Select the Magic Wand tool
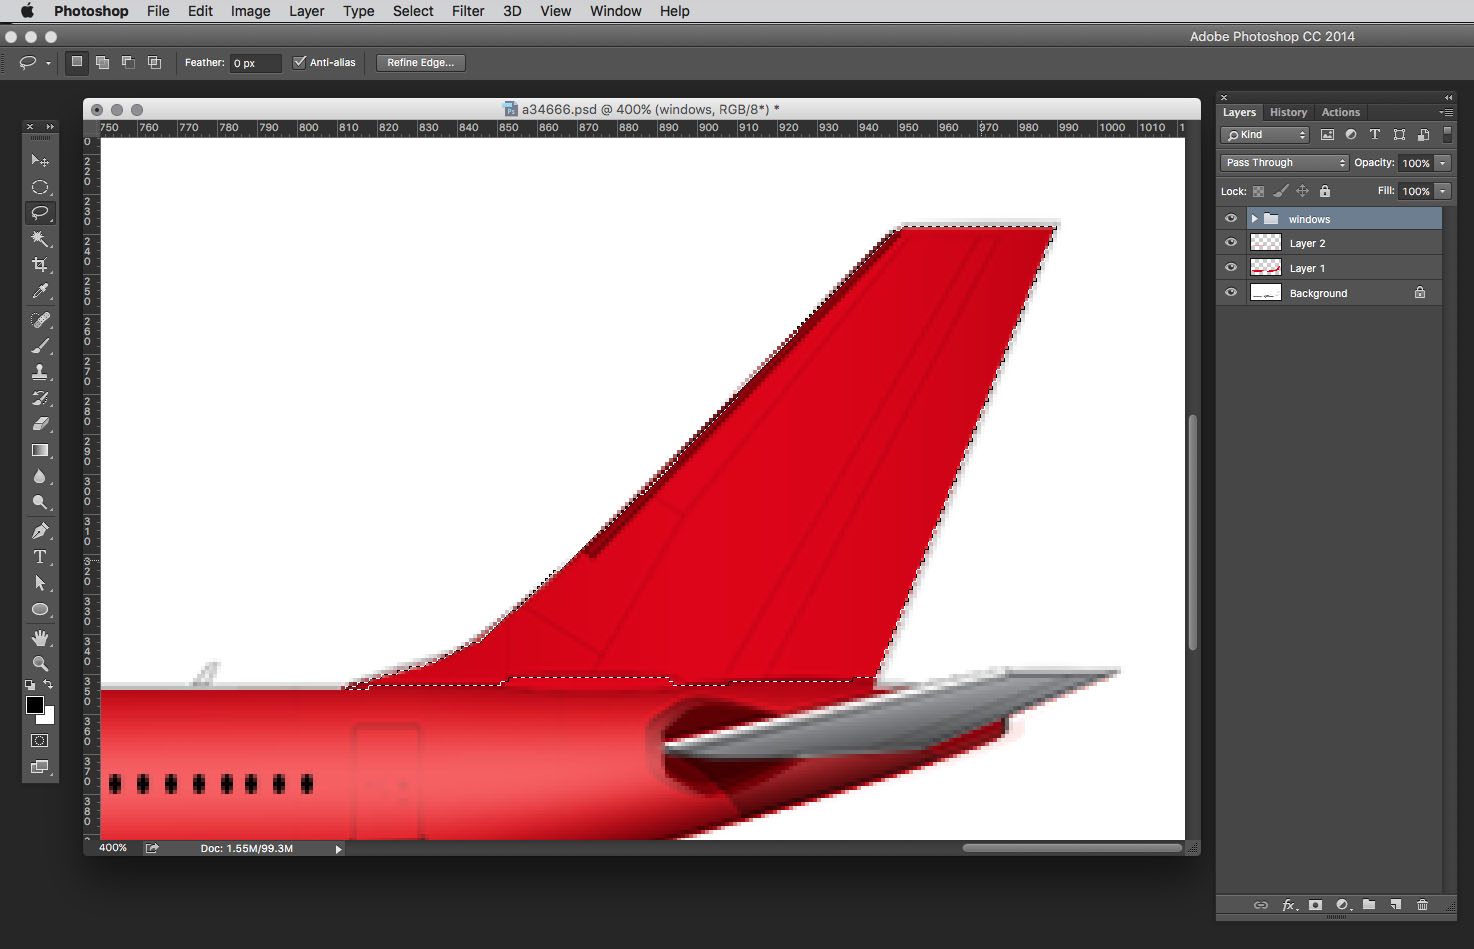The height and width of the screenshot is (949, 1474). click(40, 239)
